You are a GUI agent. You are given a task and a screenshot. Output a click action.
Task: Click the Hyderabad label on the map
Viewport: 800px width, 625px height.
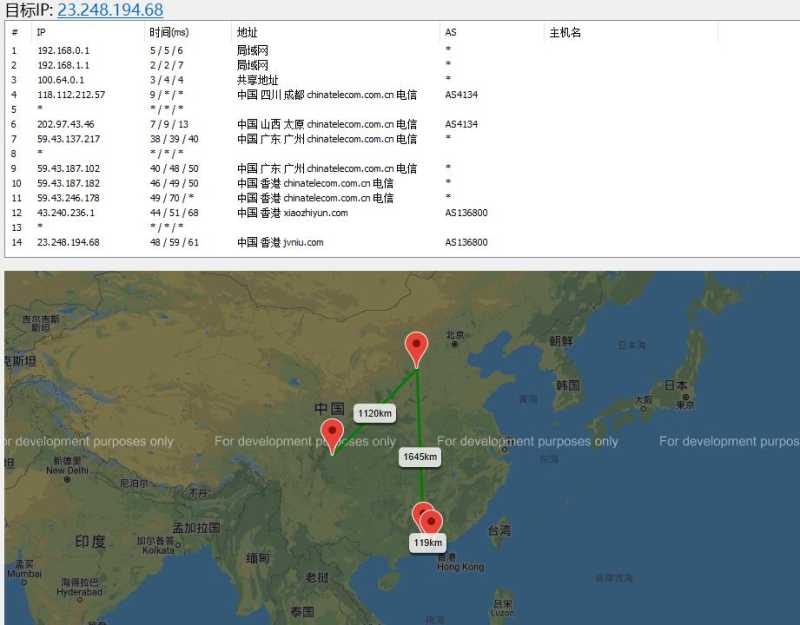[x=80, y=592]
